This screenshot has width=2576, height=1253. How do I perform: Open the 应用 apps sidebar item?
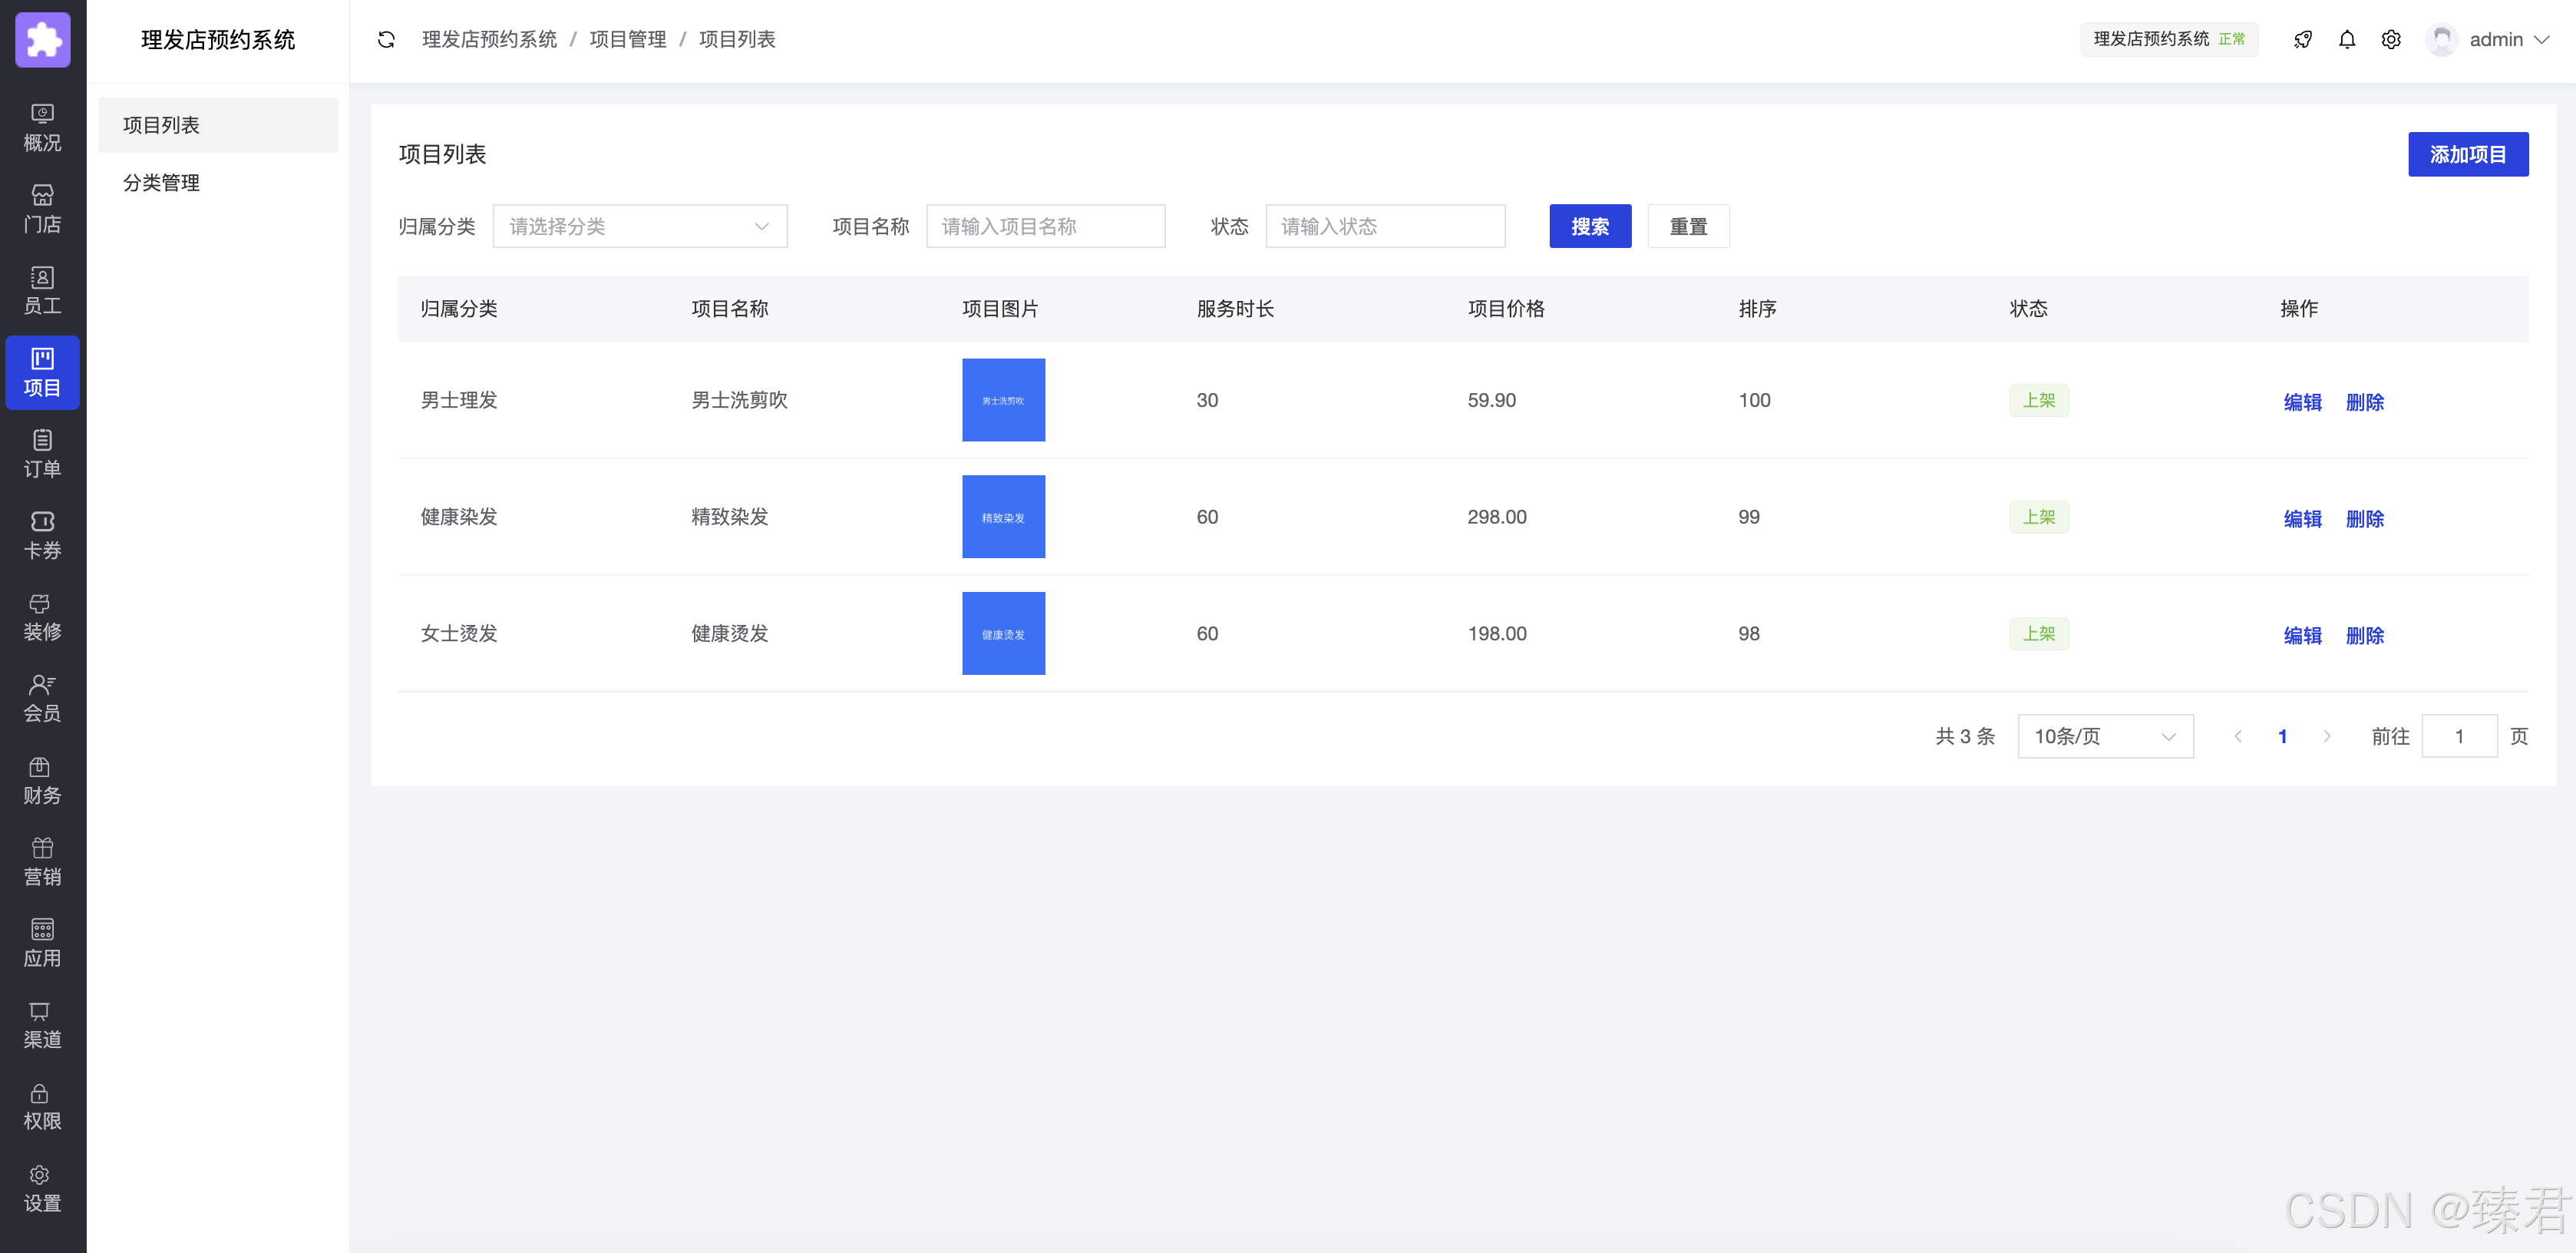tap(43, 944)
